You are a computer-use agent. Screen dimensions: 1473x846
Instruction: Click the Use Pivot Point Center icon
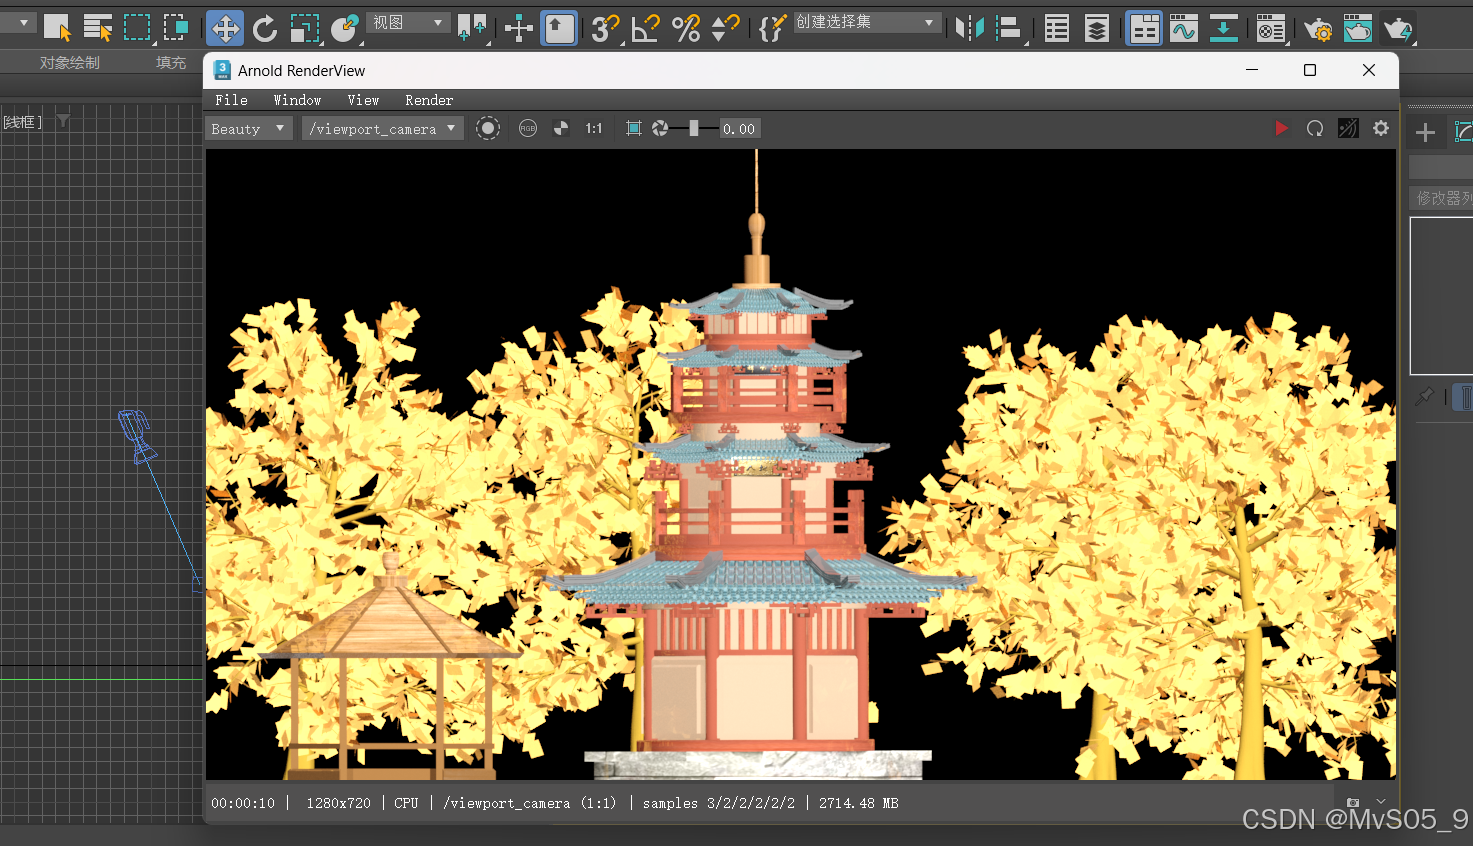tap(471, 28)
